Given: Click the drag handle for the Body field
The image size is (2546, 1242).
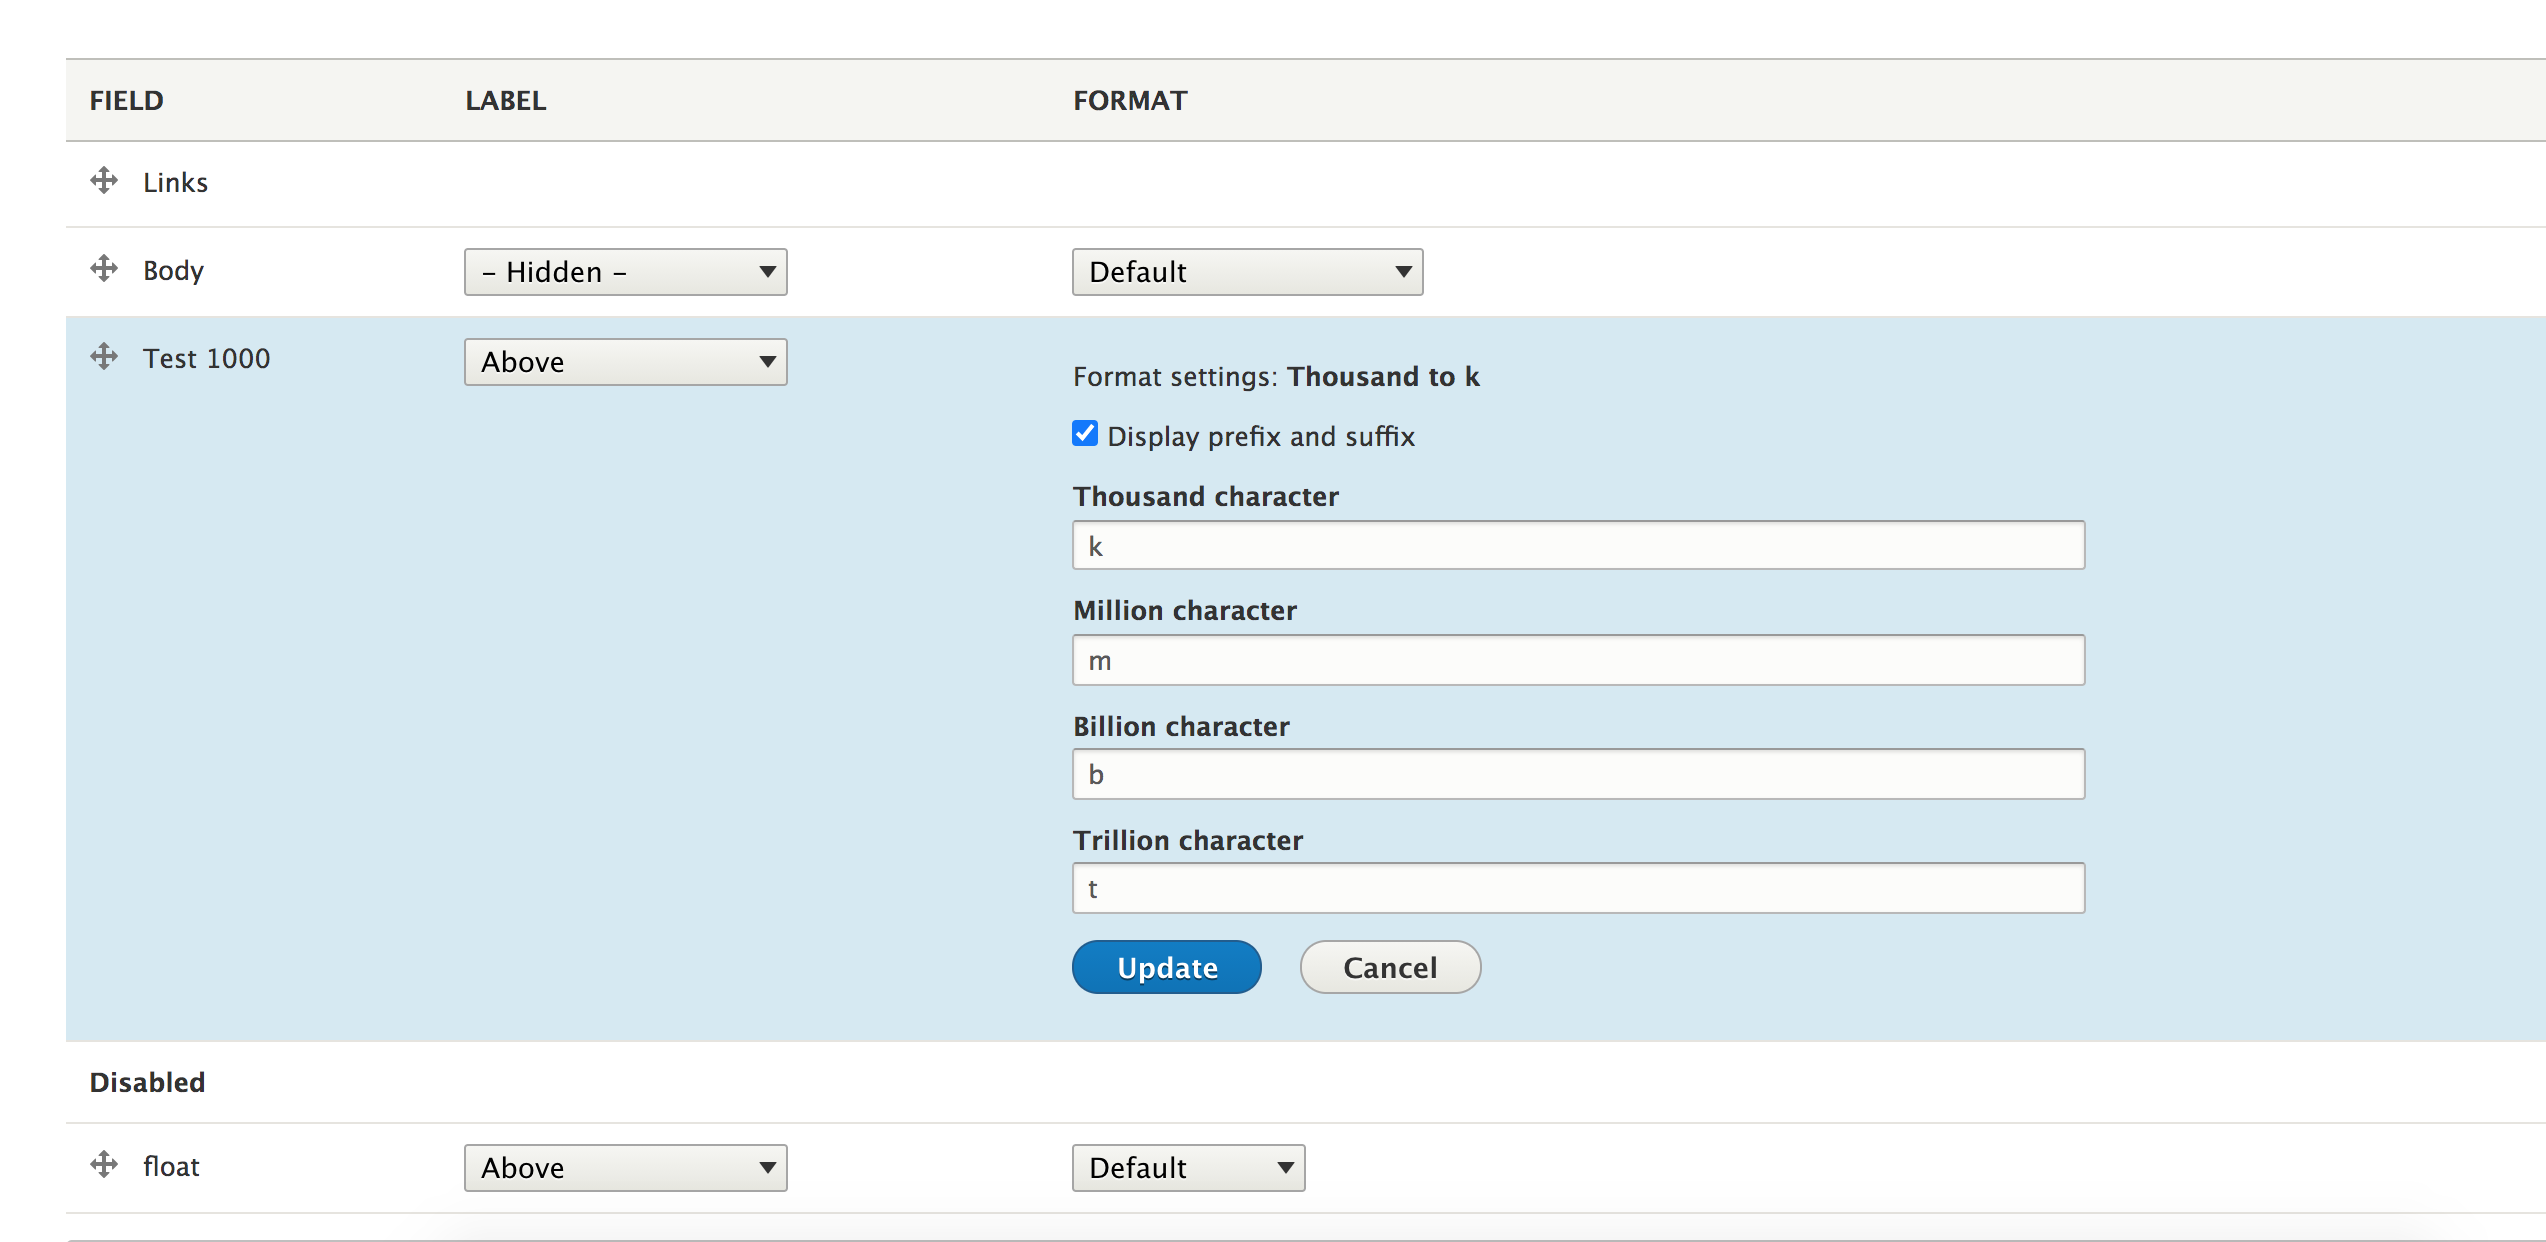Looking at the screenshot, I should tap(104, 270).
